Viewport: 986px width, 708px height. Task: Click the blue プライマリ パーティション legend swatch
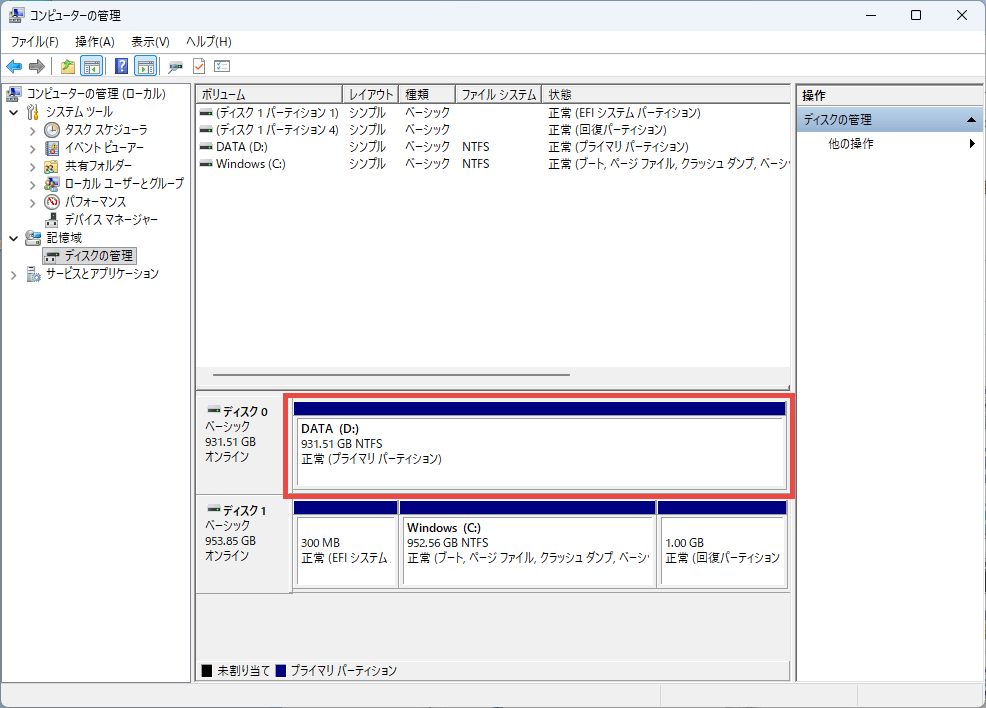pyautogui.click(x=280, y=671)
